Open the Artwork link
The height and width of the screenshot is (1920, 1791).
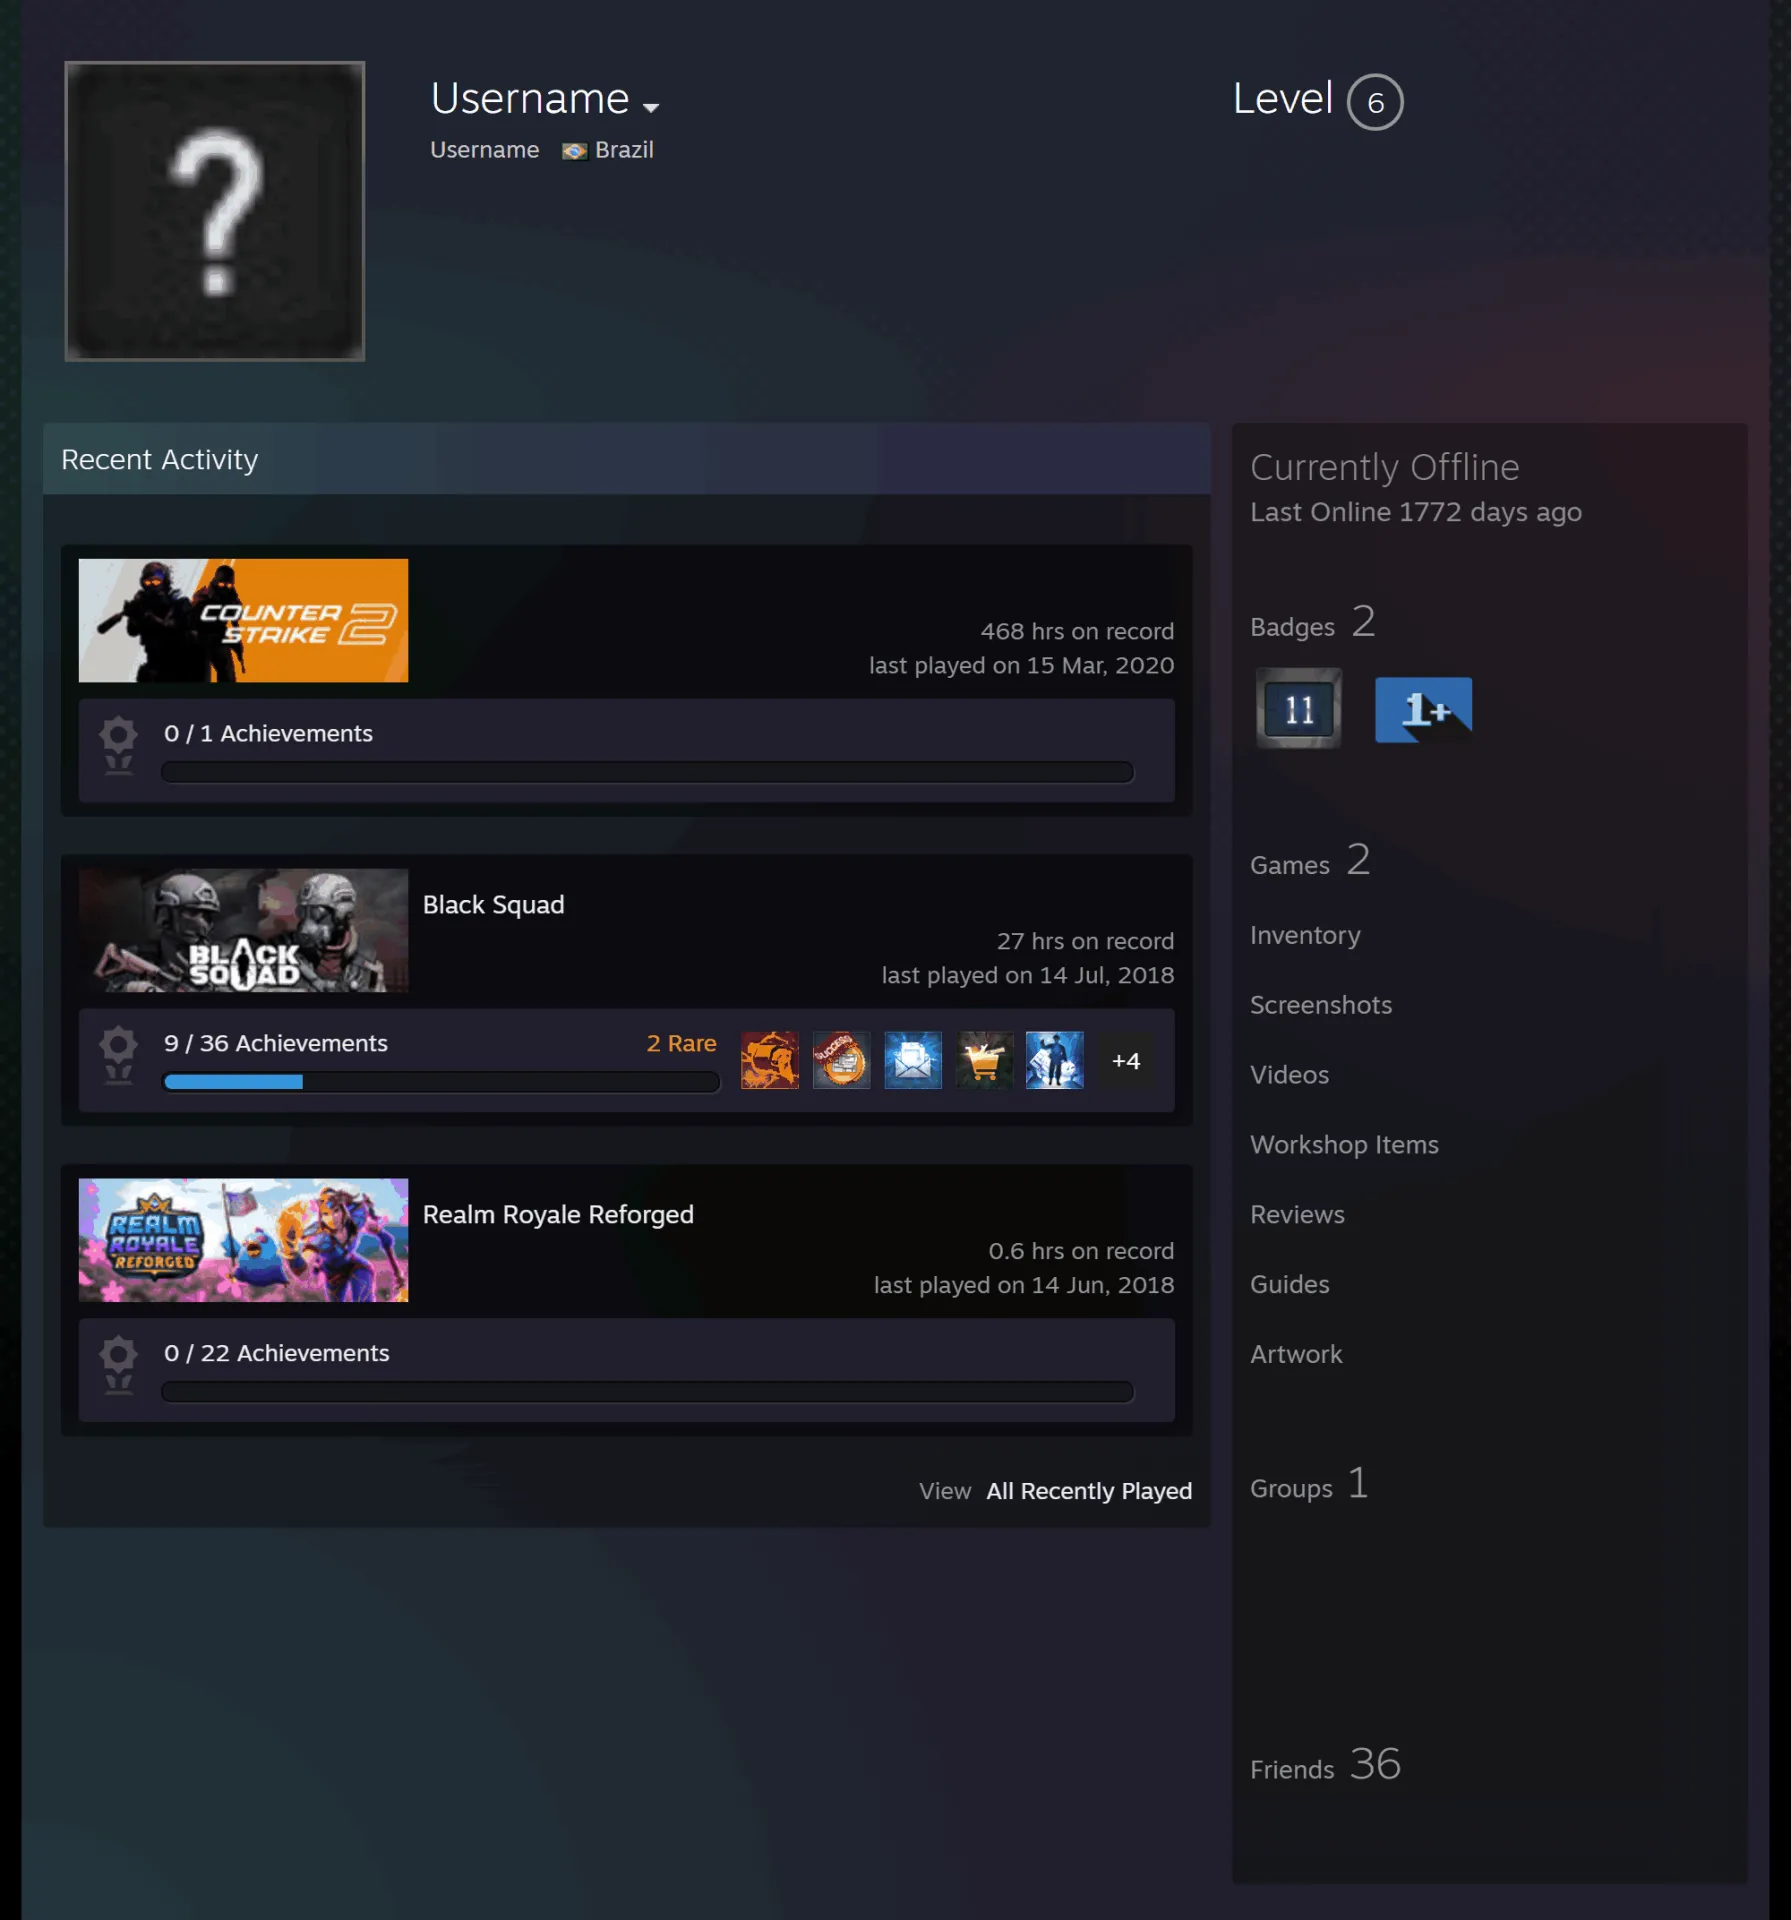(1296, 1355)
